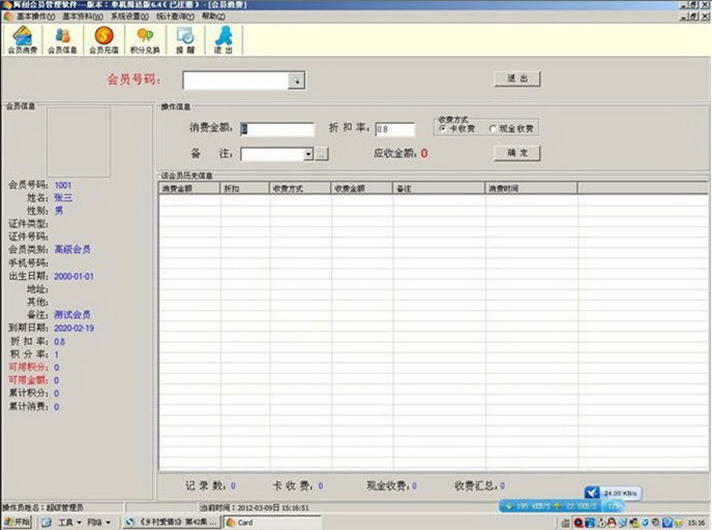Click the 消费时间 column header
The image size is (712, 530).
click(532, 188)
